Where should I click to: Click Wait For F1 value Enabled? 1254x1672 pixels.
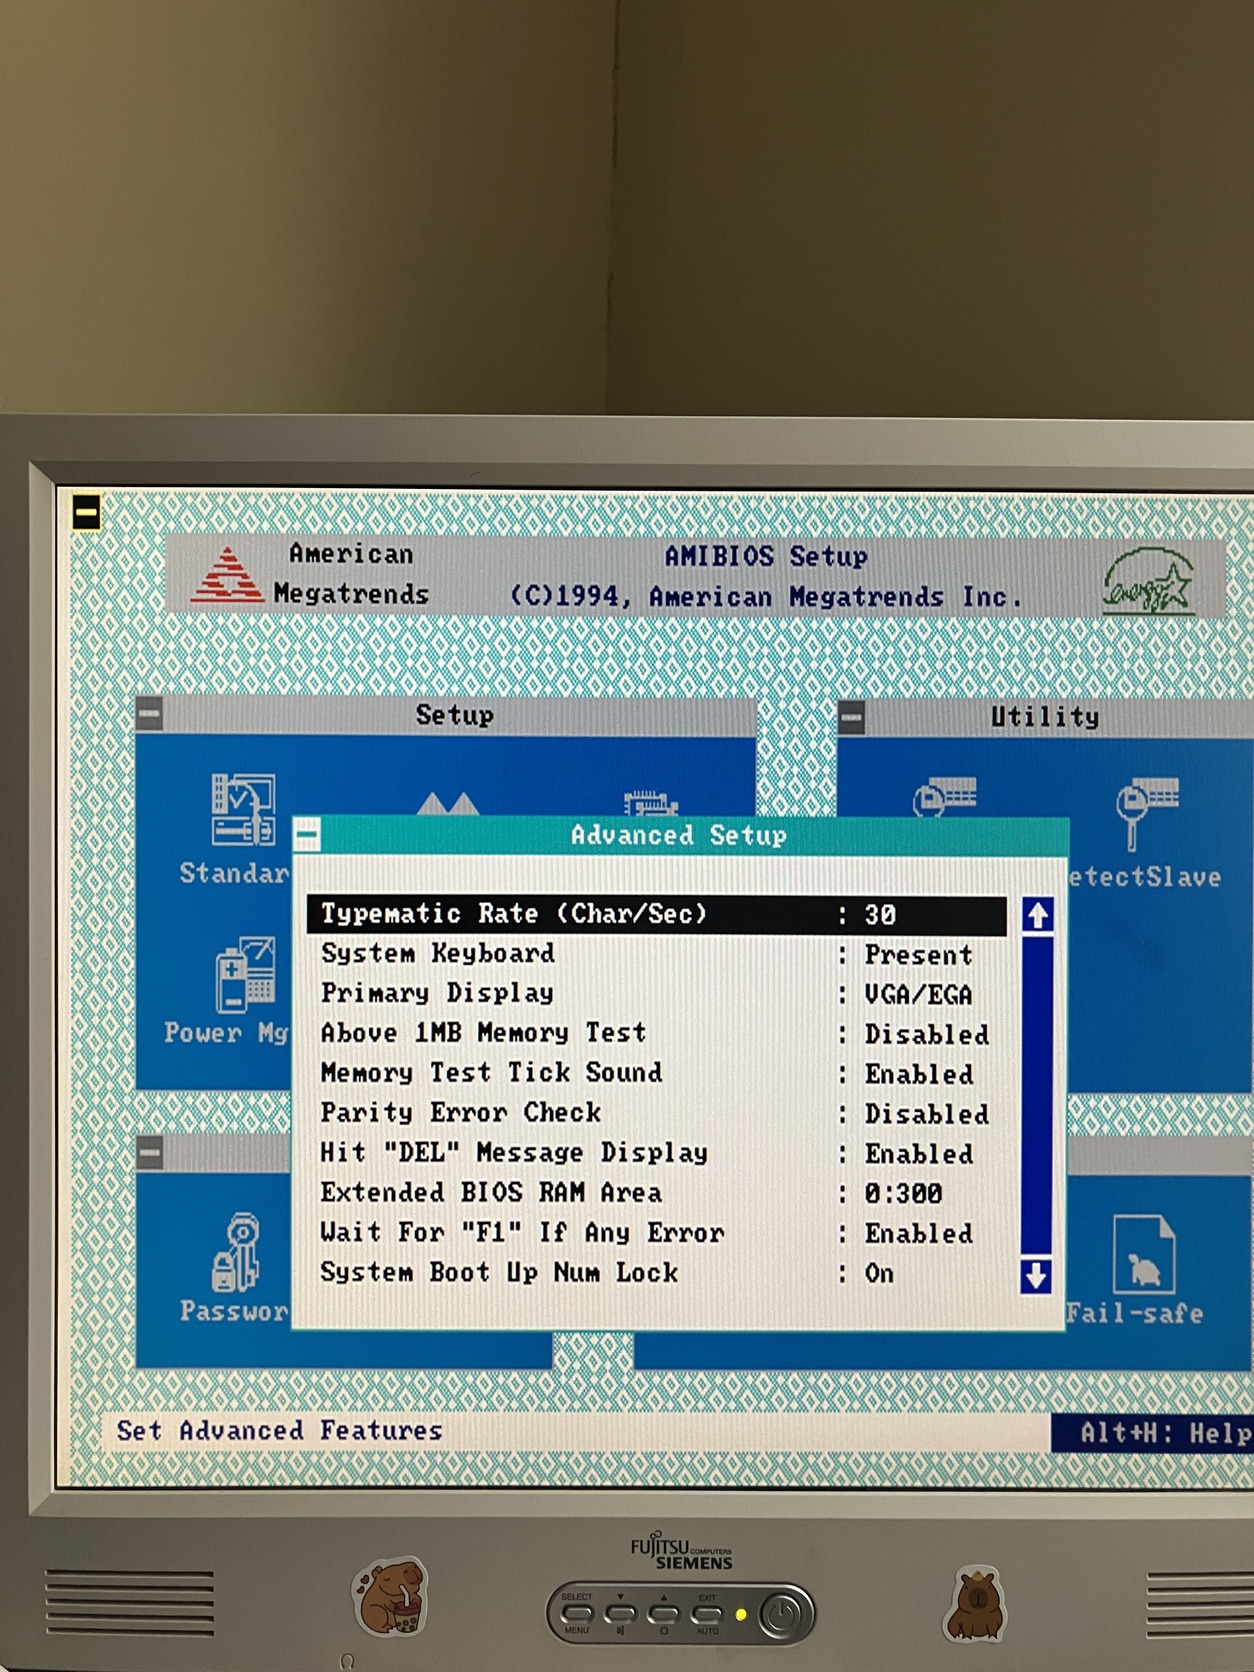918,1234
